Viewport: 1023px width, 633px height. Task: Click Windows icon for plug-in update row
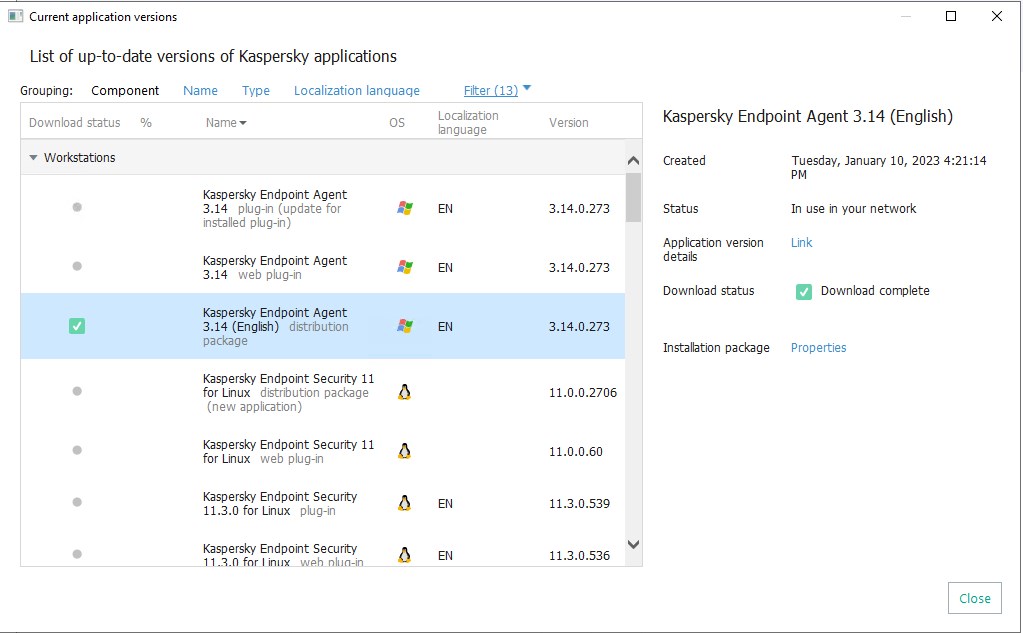(x=404, y=208)
